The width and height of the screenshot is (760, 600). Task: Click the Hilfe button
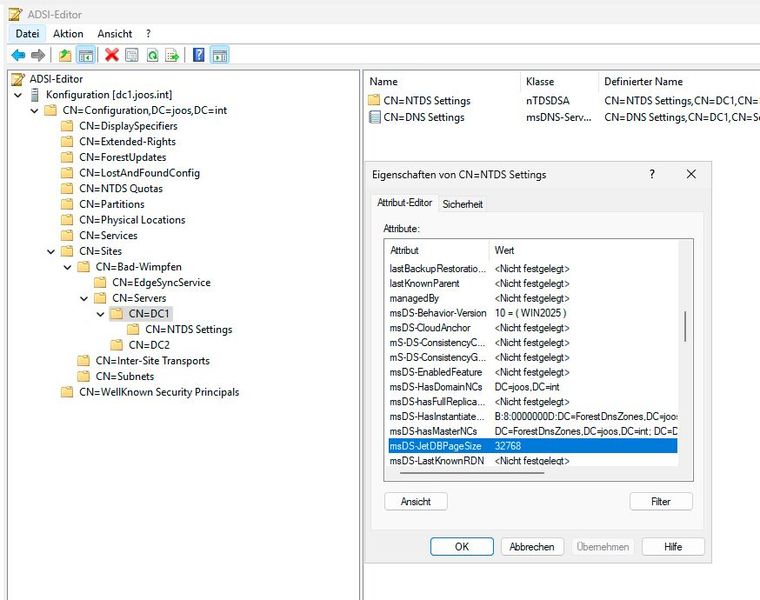pyautogui.click(x=673, y=547)
